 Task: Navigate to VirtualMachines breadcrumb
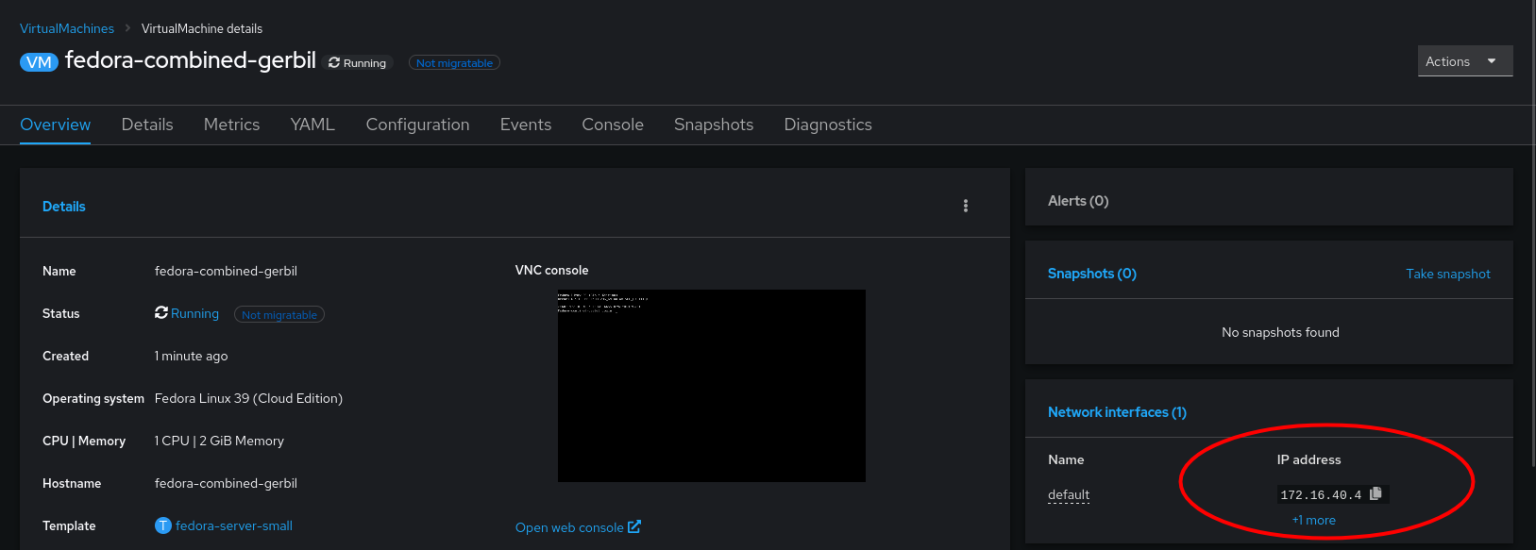[x=67, y=29]
